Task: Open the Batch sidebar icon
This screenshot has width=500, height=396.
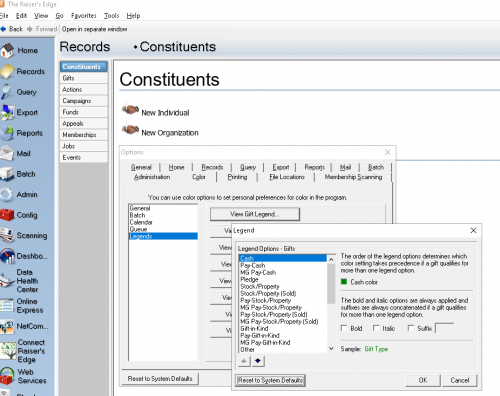Action: click(7, 174)
